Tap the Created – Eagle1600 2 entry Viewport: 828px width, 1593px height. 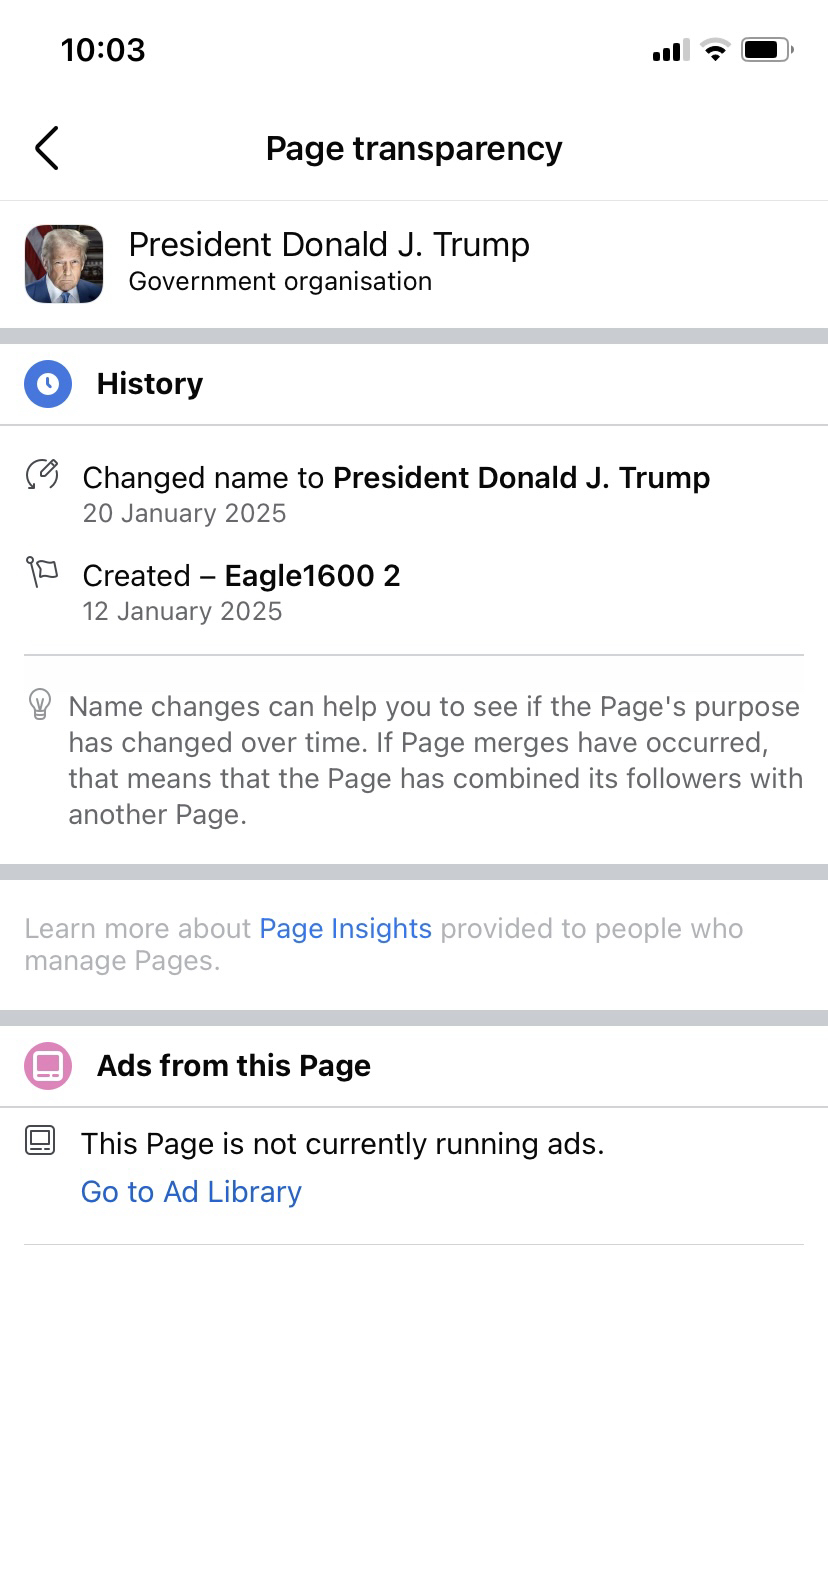tap(241, 576)
